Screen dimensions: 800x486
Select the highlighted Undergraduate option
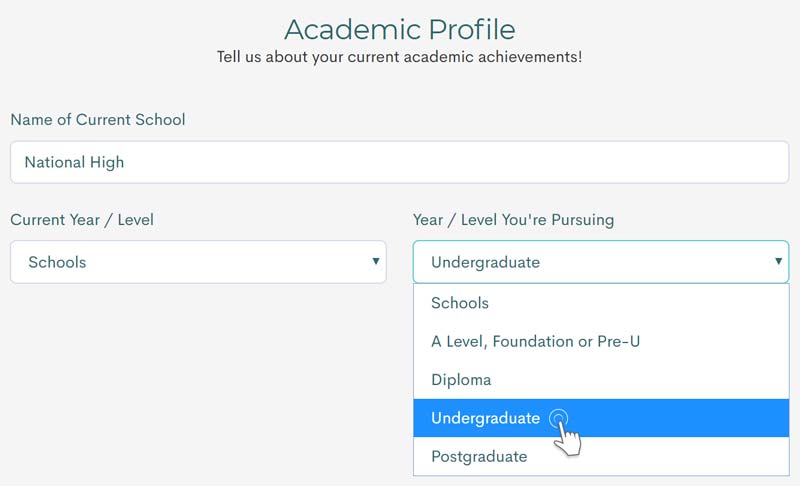(x=601, y=418)
